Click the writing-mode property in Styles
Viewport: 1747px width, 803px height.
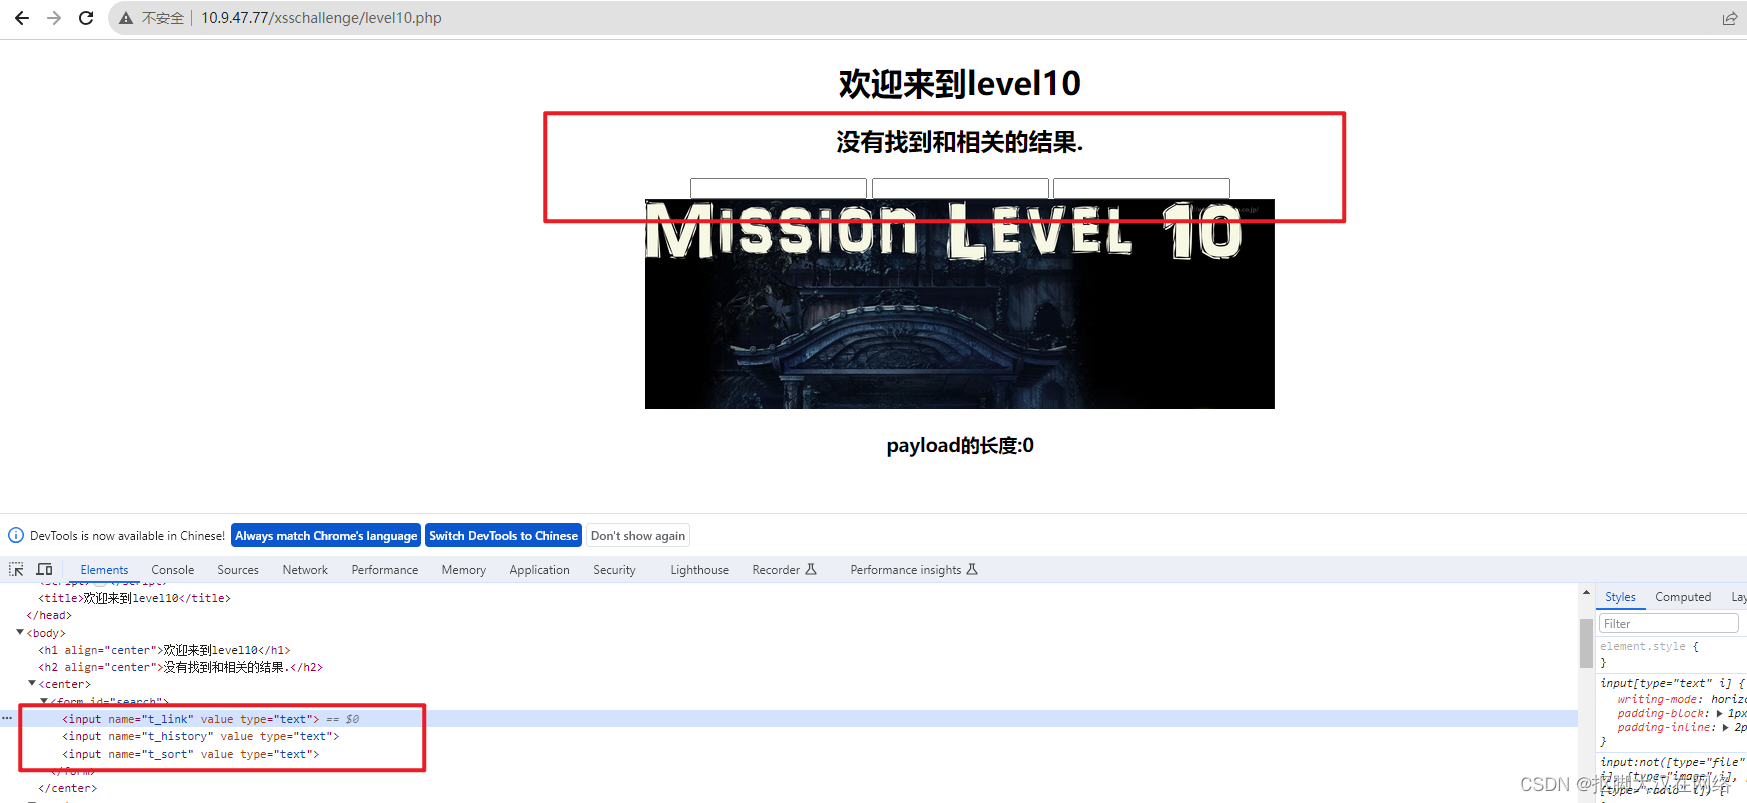(x=1660, y=699)
